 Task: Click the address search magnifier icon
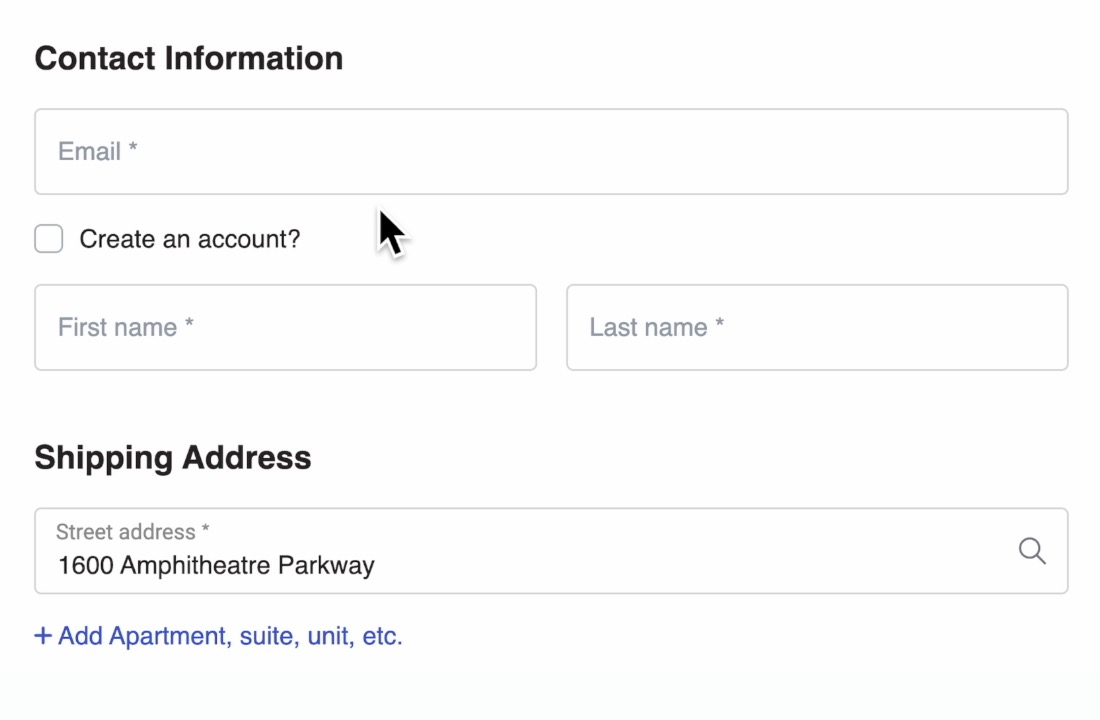coord(1032,551)
